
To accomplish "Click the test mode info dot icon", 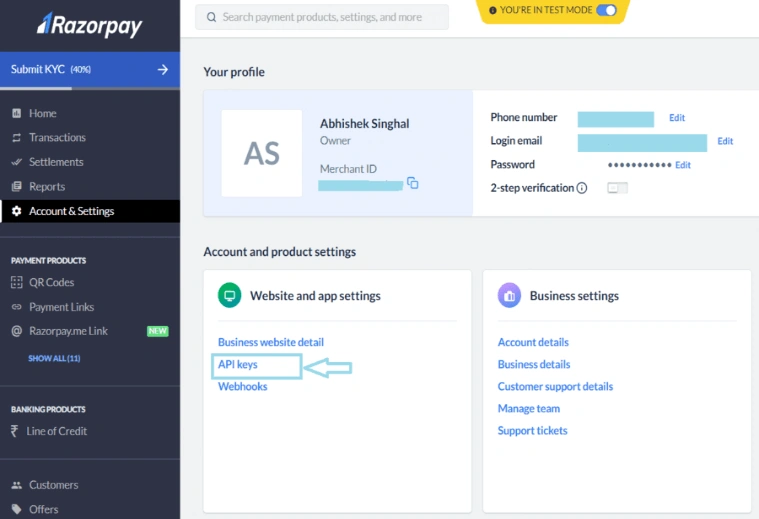I will click(x=493, y=10).
